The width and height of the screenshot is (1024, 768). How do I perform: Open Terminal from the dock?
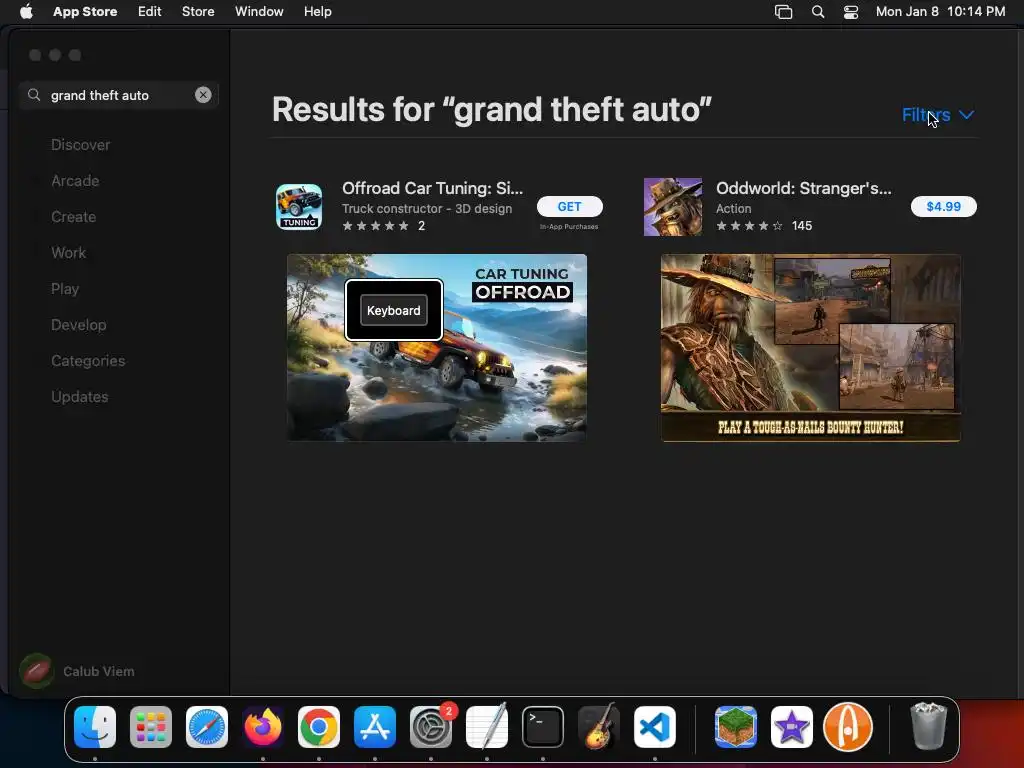[543, 727]
